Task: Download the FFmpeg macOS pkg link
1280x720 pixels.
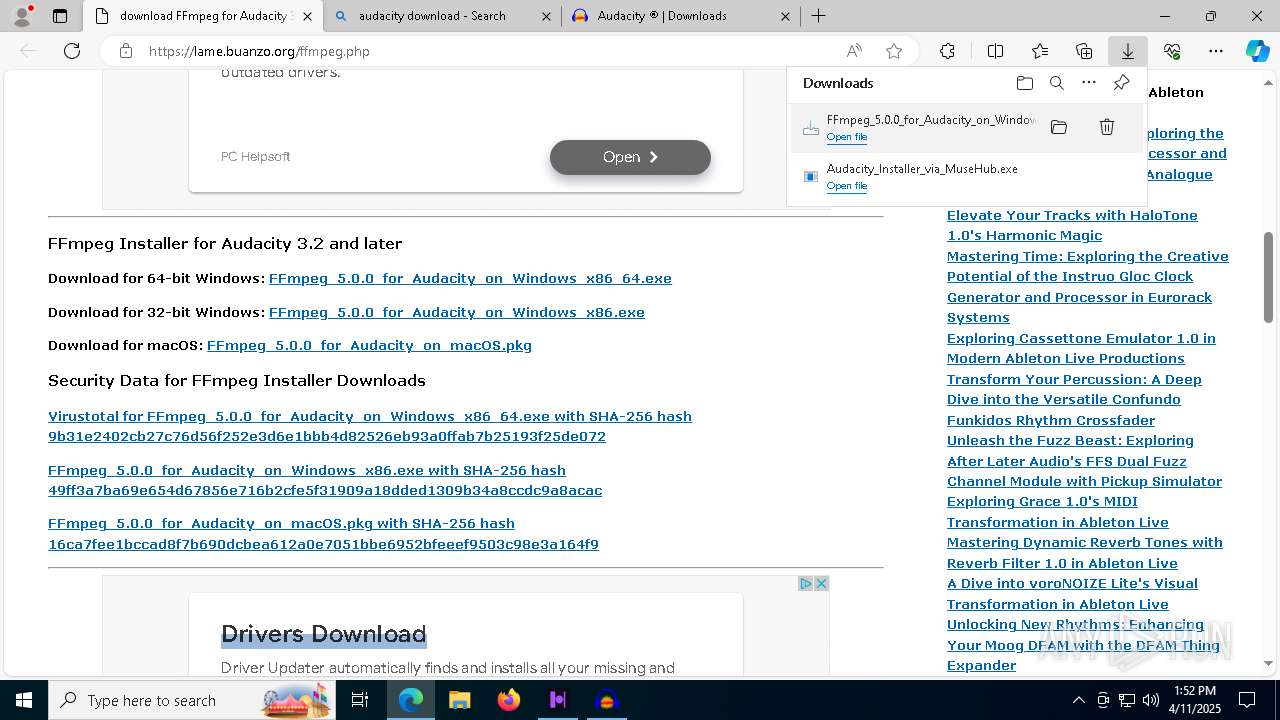Action: [369, 345]
